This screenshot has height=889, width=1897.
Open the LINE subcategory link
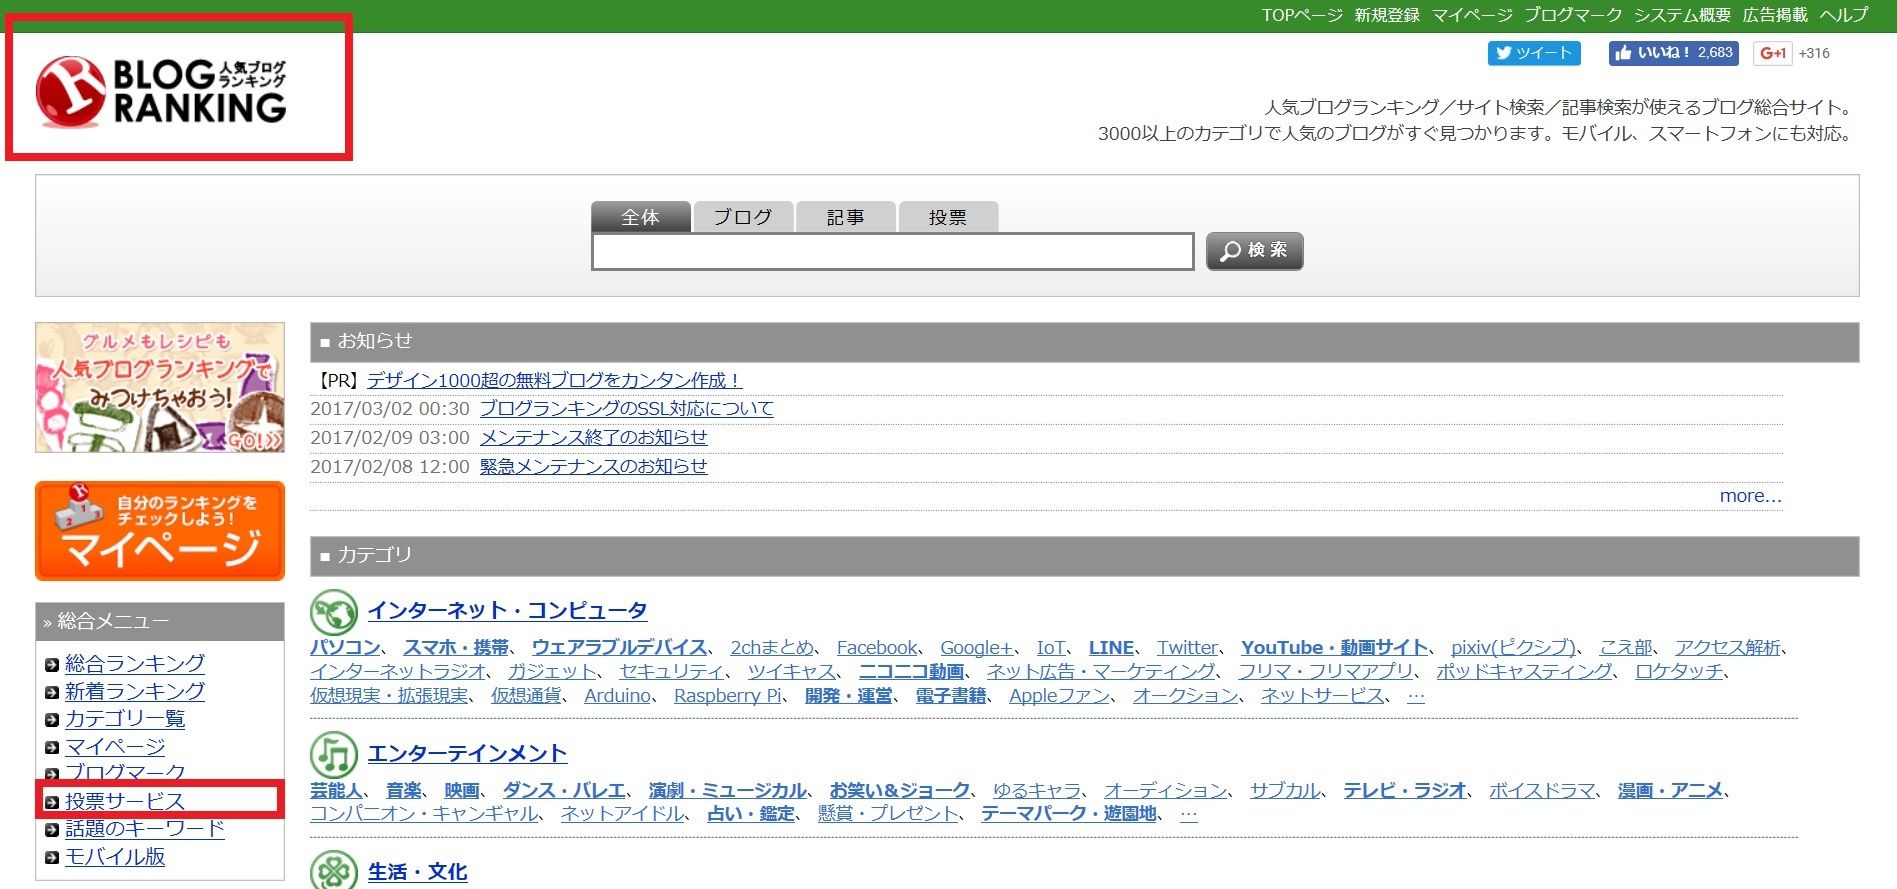[1111, 648]
